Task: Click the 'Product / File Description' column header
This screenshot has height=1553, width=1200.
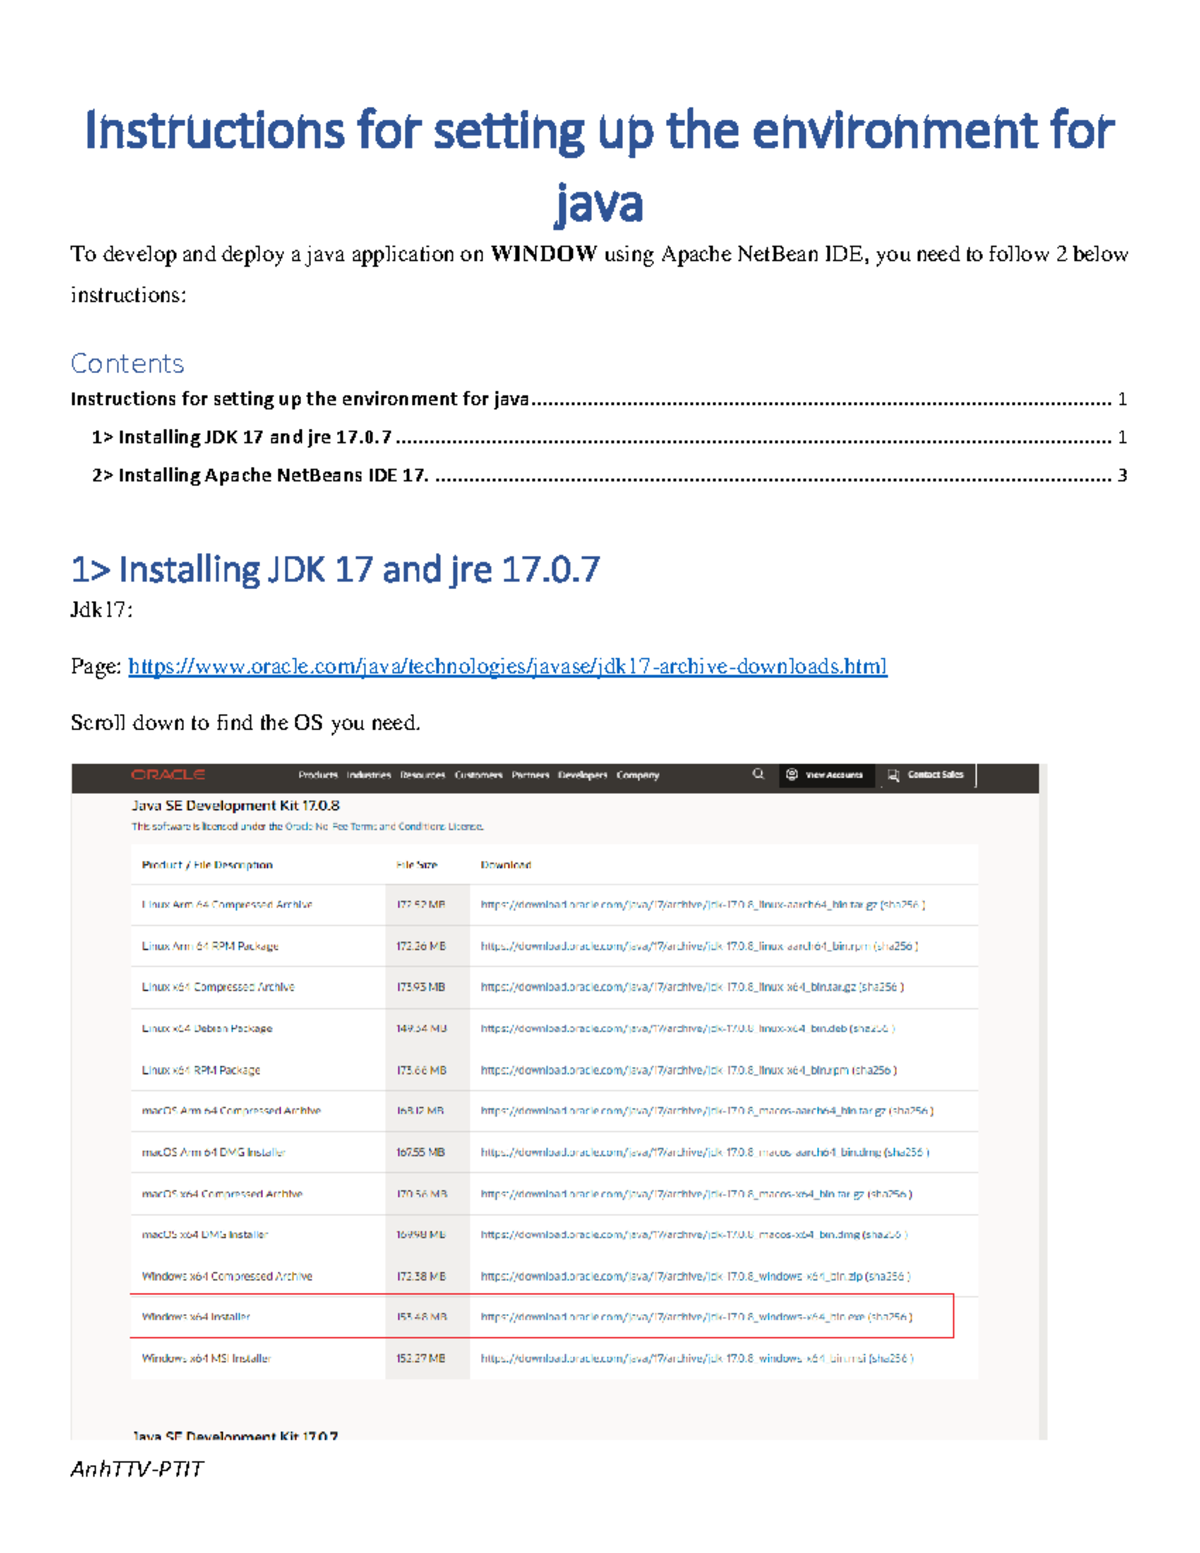Action: pos(207,865)
